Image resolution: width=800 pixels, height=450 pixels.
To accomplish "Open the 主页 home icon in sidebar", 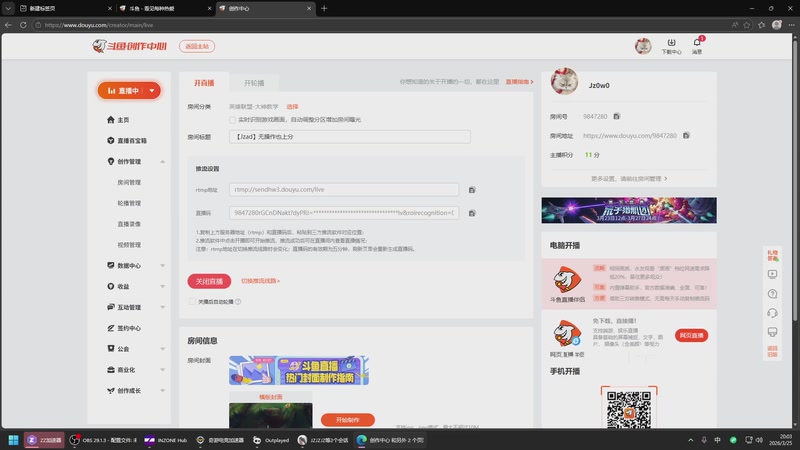I will 111,119.
